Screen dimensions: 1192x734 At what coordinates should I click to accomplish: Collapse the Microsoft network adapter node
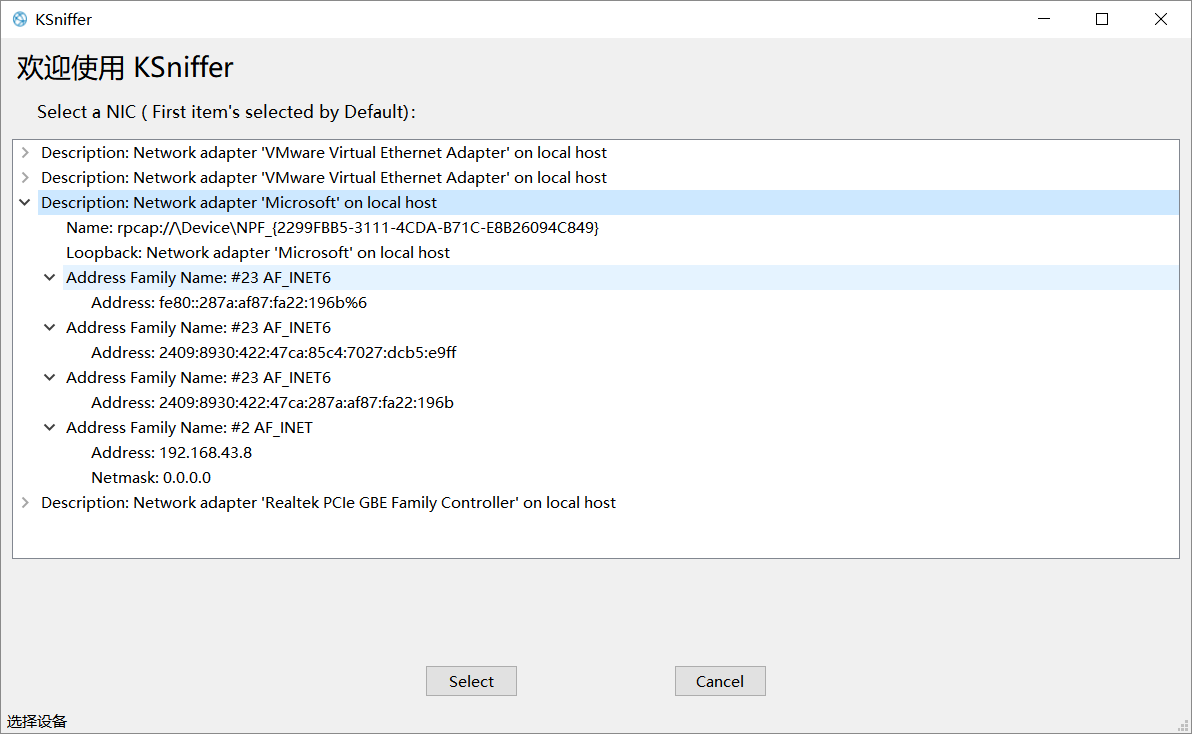pos(25,203)
